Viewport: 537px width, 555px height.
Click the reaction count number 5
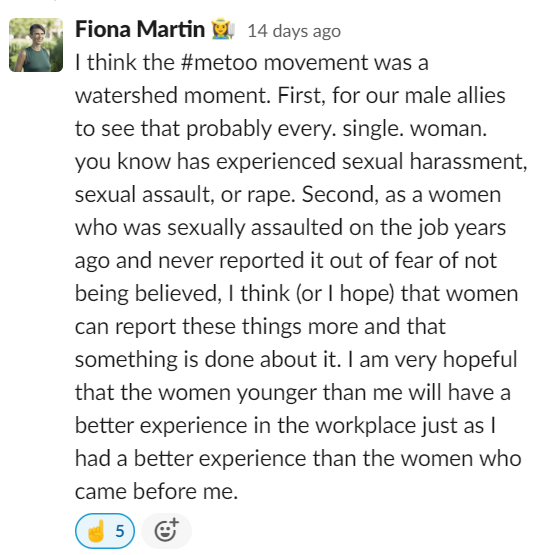click(x=120, y=531)
